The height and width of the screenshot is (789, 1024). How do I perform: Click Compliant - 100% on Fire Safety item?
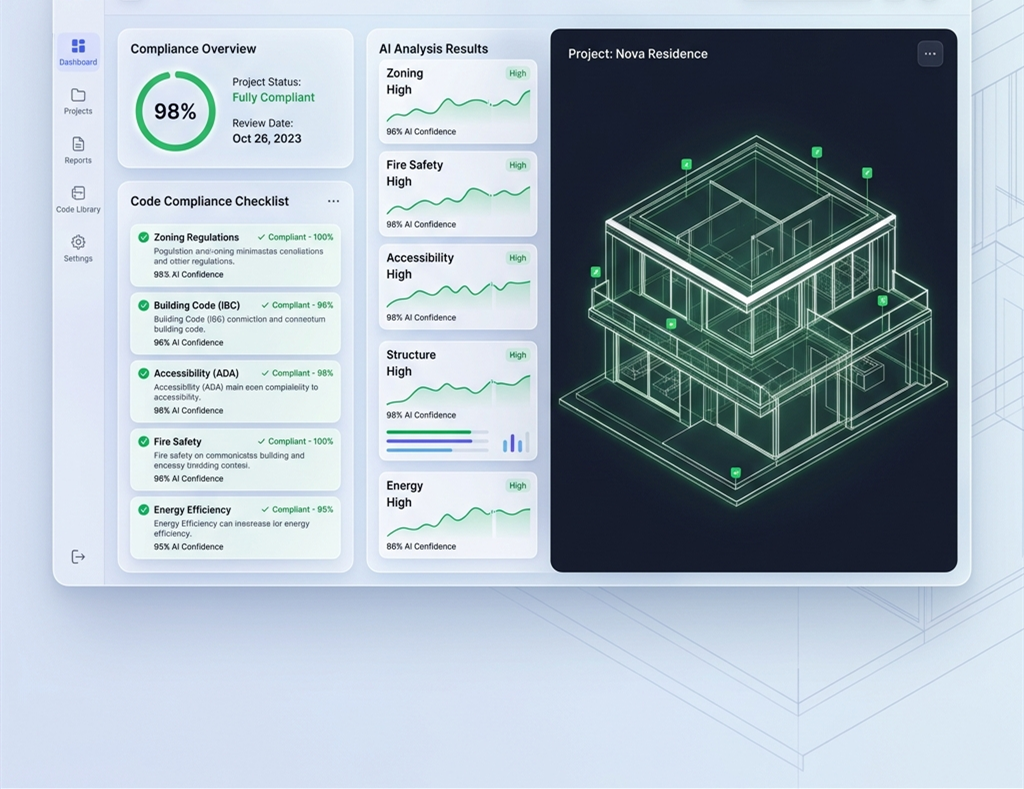tap(295, 442)
